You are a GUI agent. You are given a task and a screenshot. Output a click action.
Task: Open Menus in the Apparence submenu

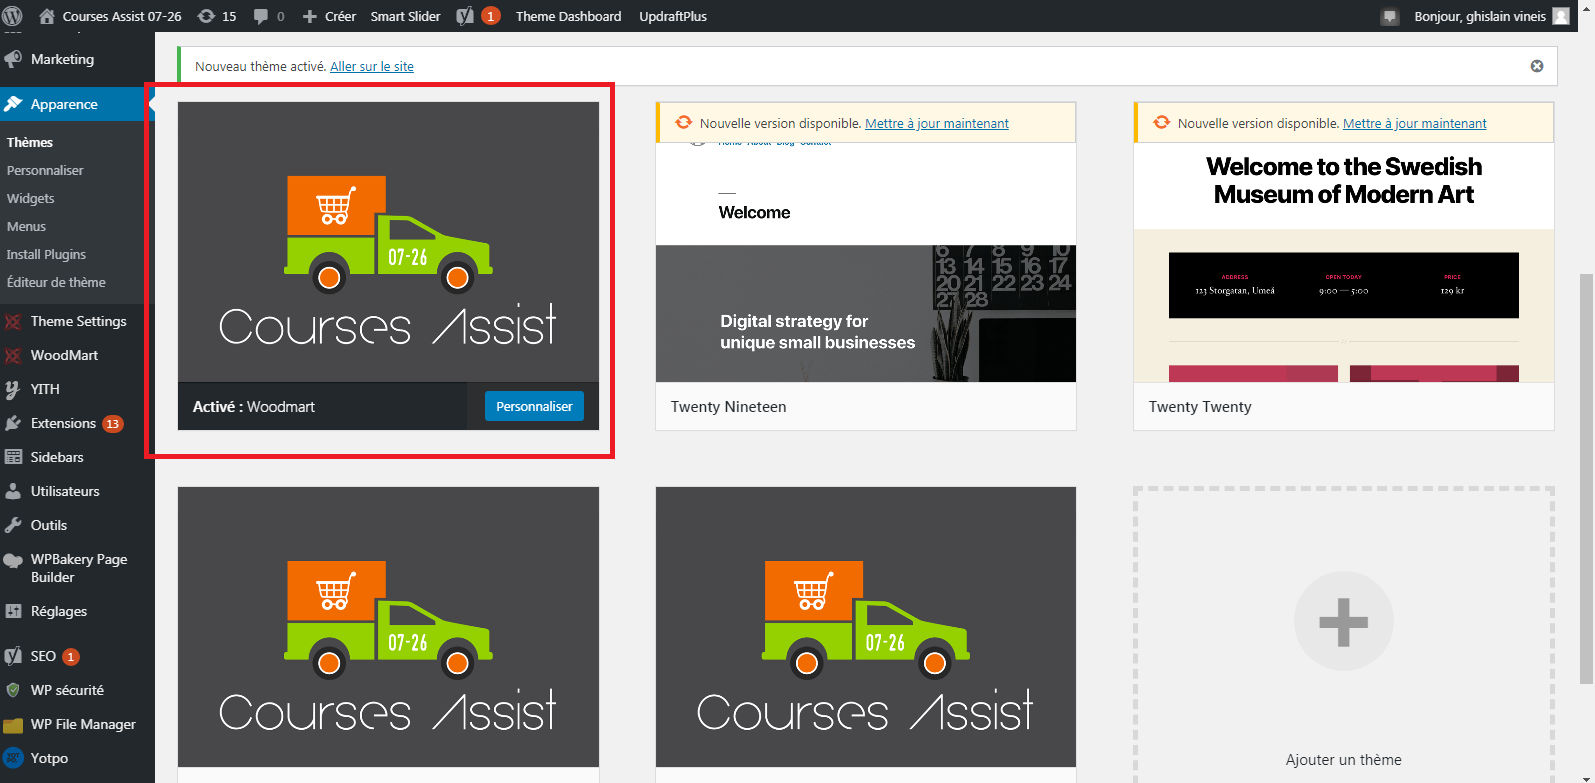tap(27, 226)
